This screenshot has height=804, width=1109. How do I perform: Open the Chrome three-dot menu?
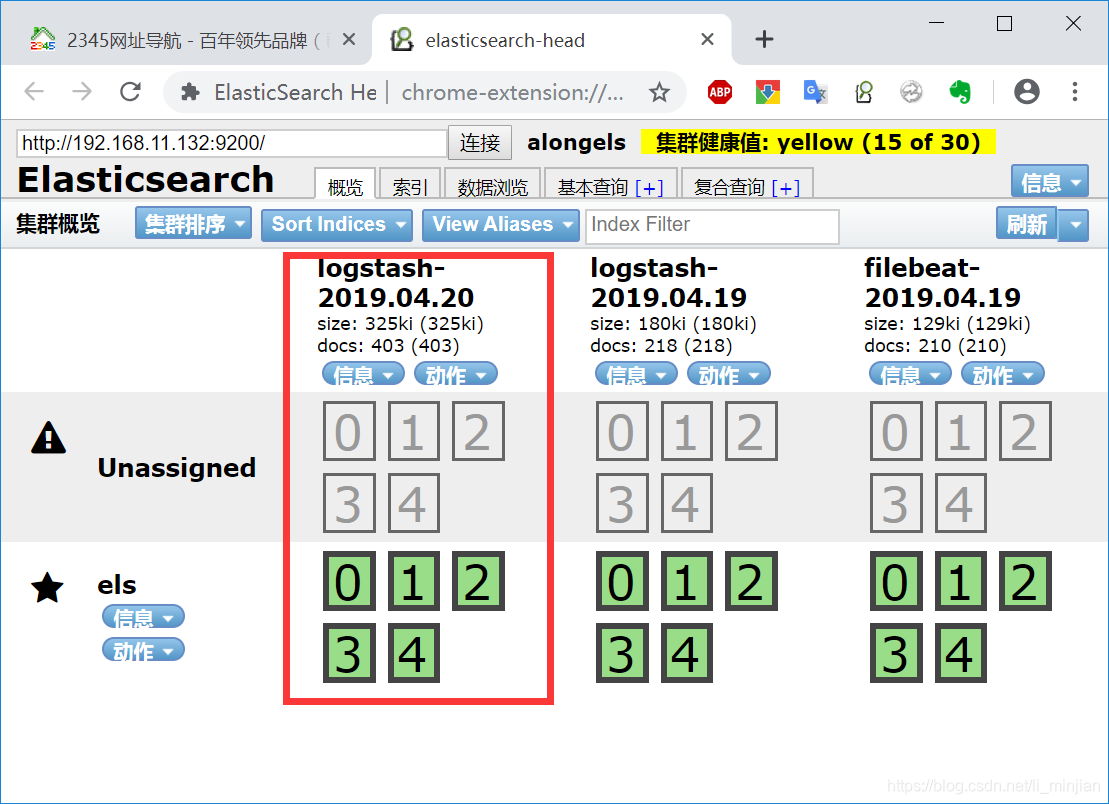click(1074, 92)
